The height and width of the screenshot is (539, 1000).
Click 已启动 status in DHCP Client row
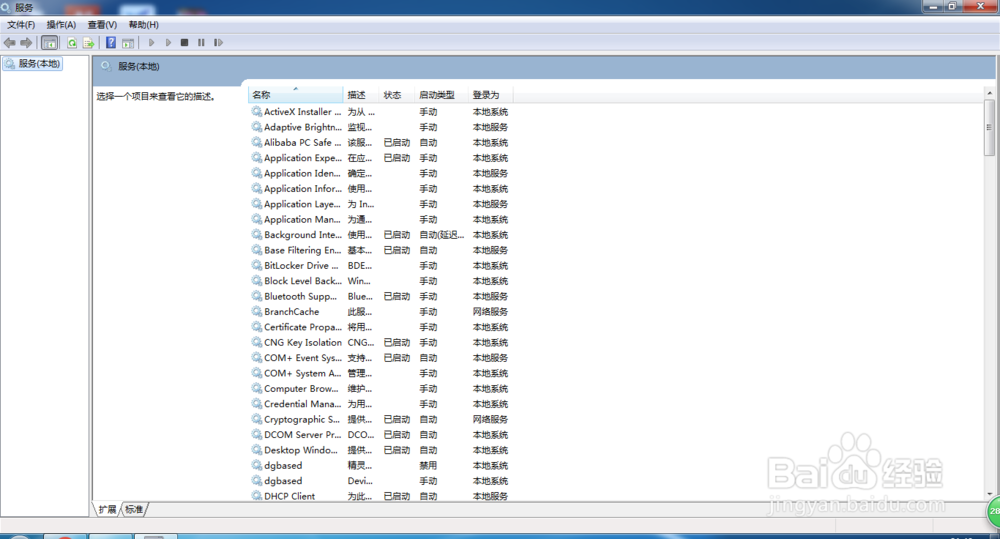tap(397, 496)
